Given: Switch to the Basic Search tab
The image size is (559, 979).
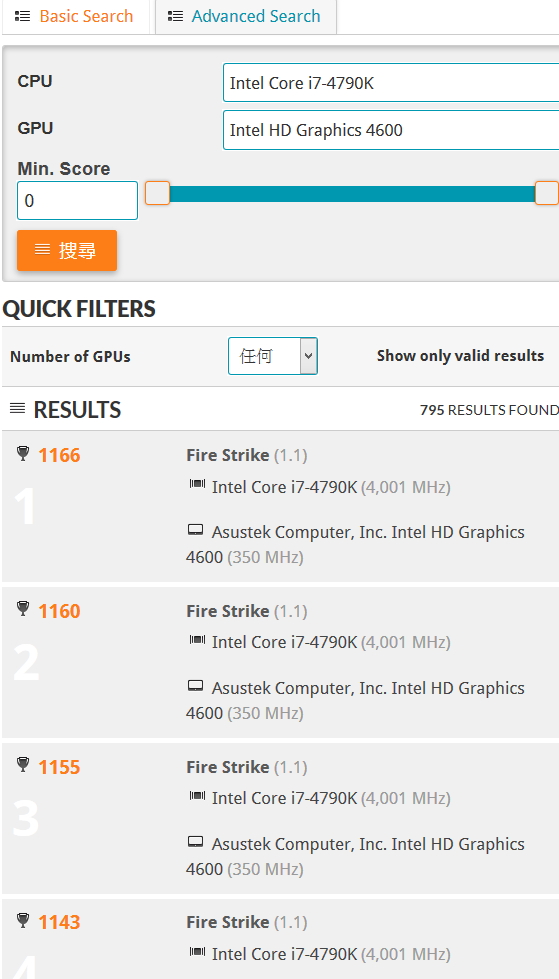Looking at the screenshot, I should click(76, 16).
